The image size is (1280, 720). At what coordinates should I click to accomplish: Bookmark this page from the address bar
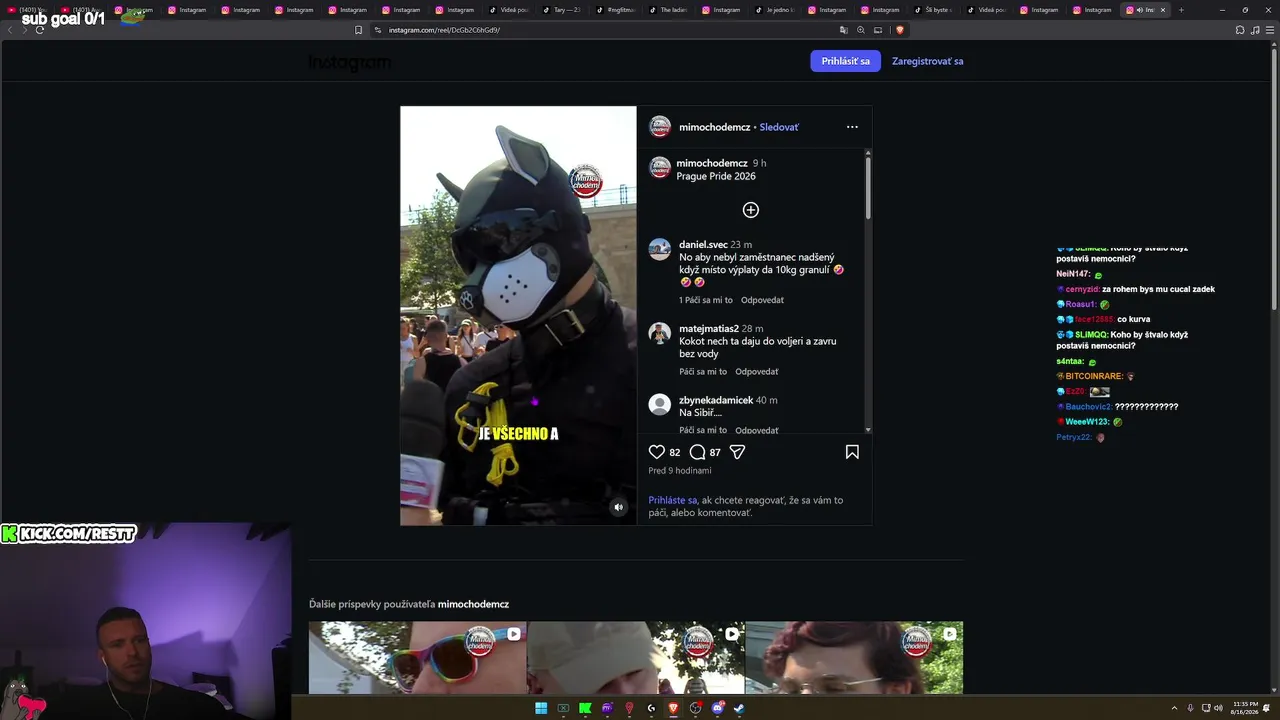click(359, 30)
